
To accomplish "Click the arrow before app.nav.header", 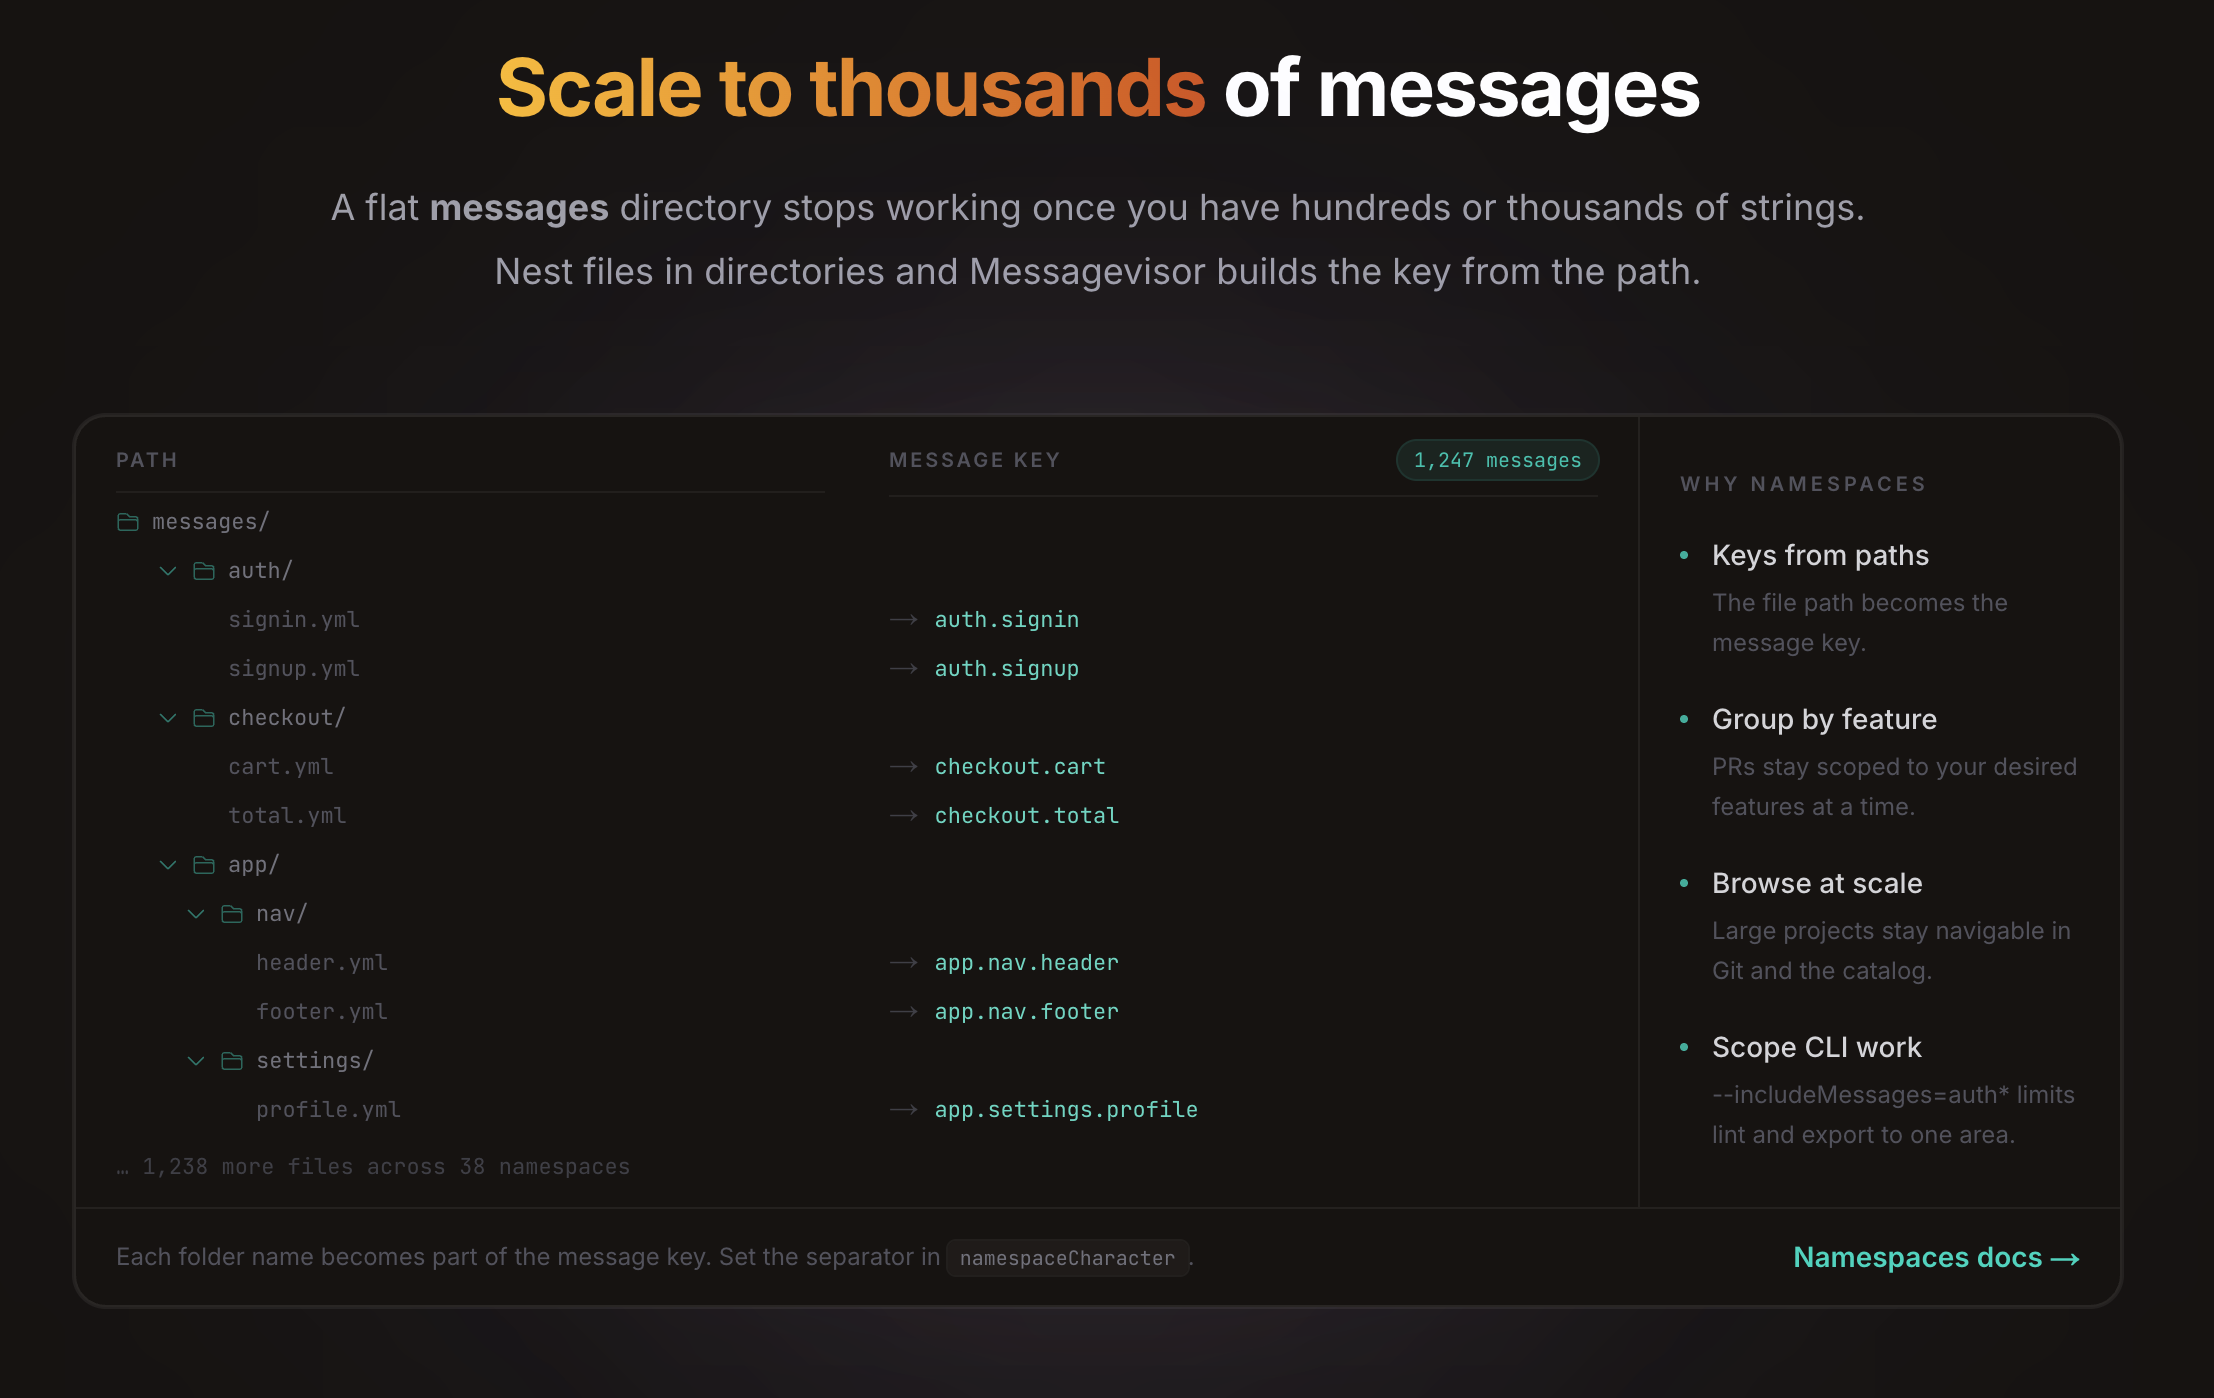I will (x=904, y=963).
